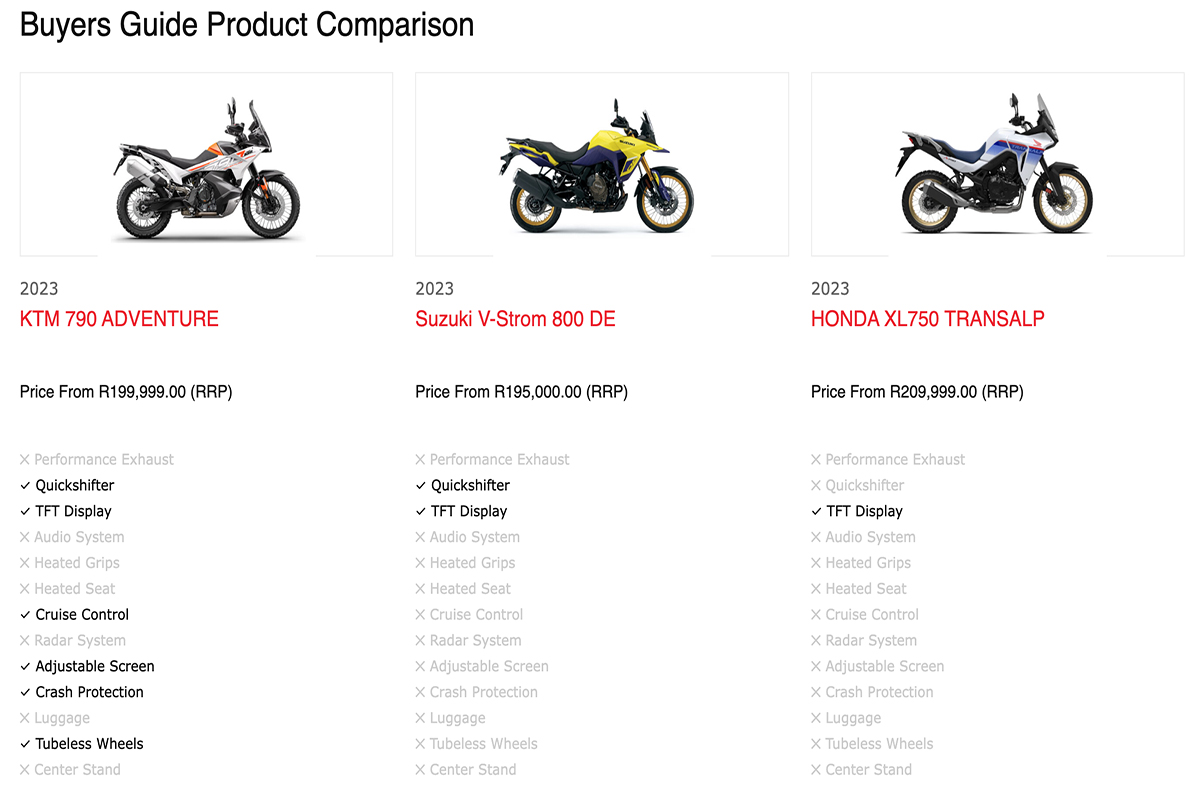Click the Honda XL750 Transalp motorcycle image

click(x=997, y=165)
